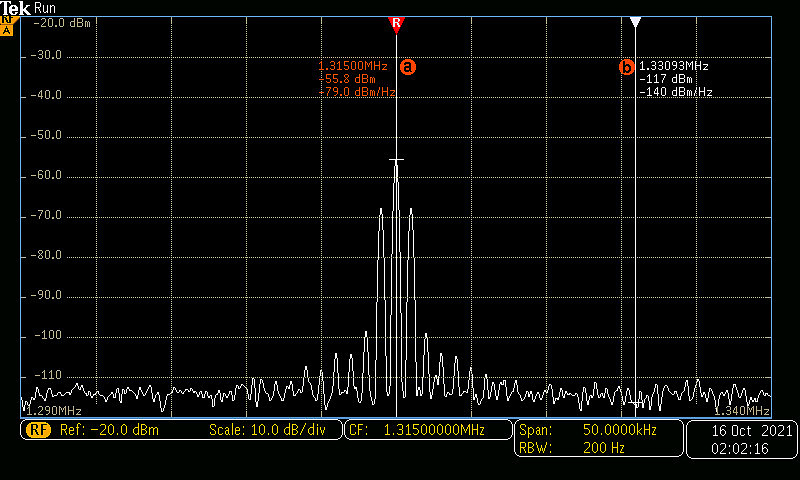Click the Span: 50.0000kHz readout
The height and width of the screenshot is (480, 800).
pyautogui.click(x=588, y=430)
